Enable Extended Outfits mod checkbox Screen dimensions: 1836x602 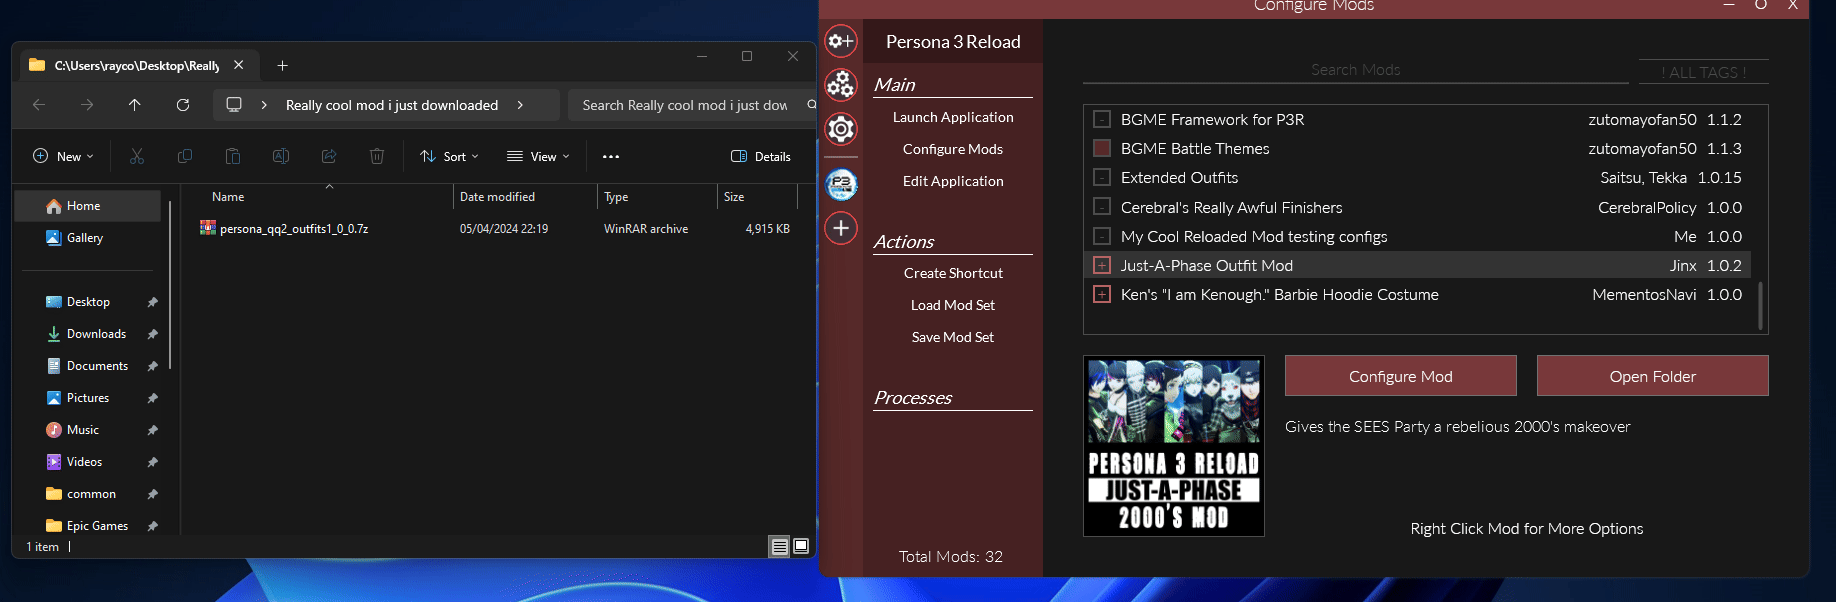point(1102,177)
